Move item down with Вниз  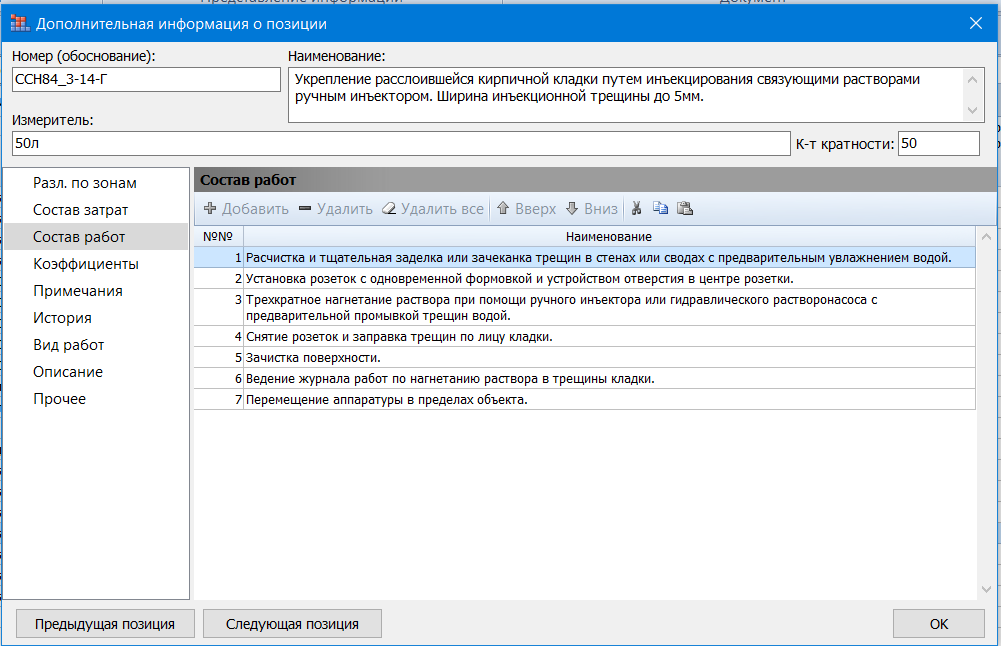coord(592,209)
